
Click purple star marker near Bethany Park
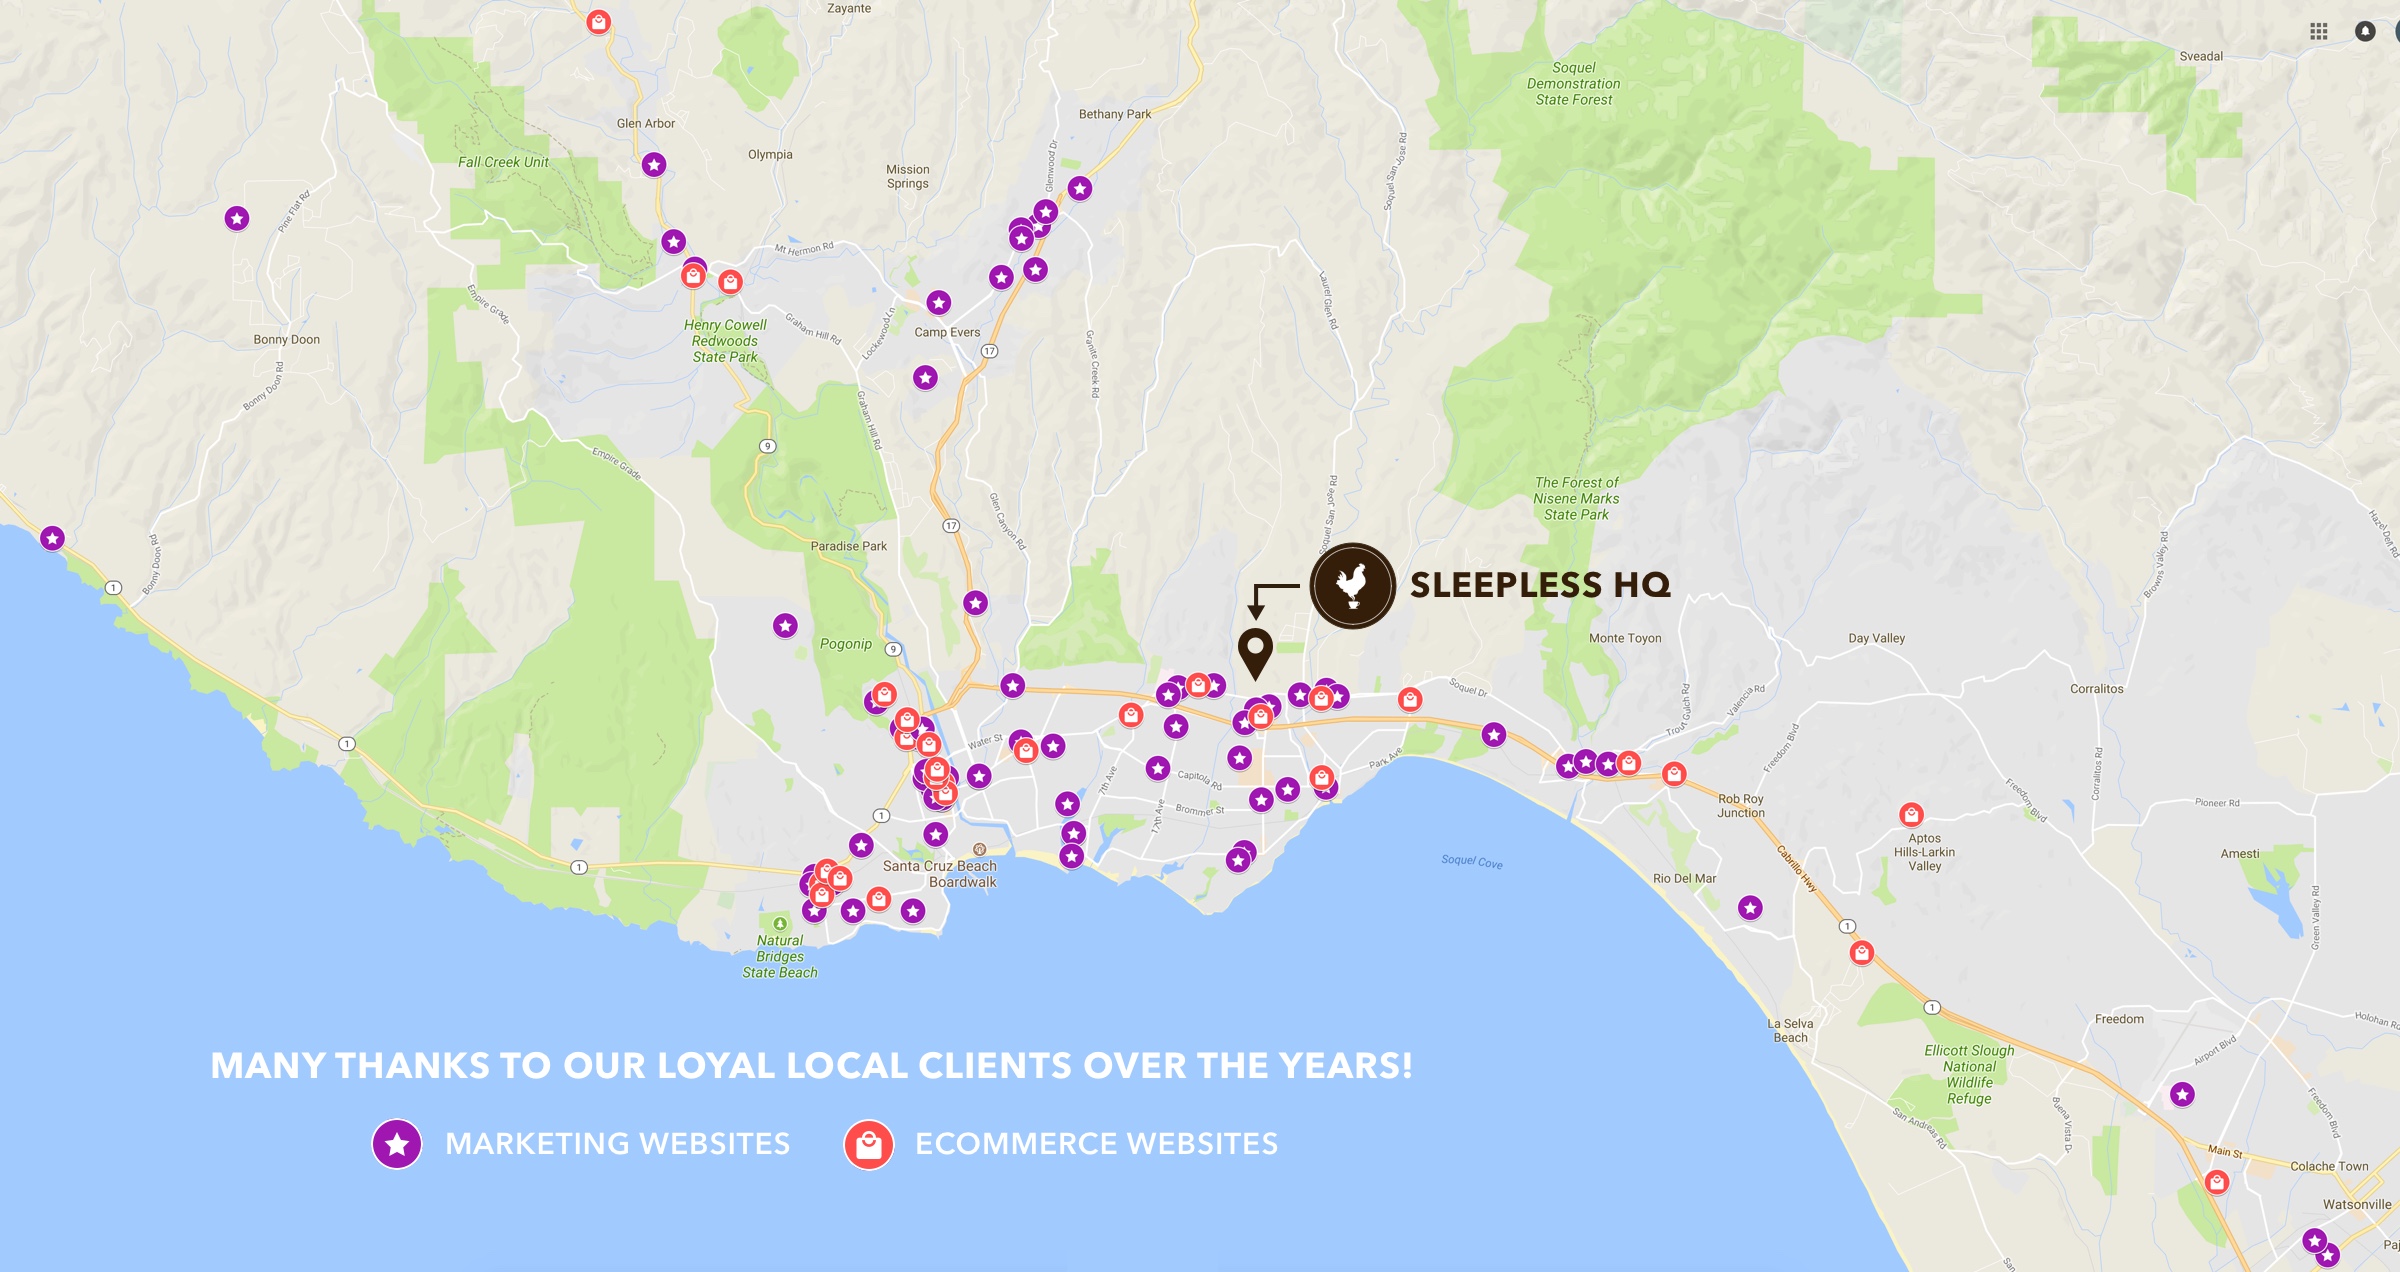[1079, 189]
